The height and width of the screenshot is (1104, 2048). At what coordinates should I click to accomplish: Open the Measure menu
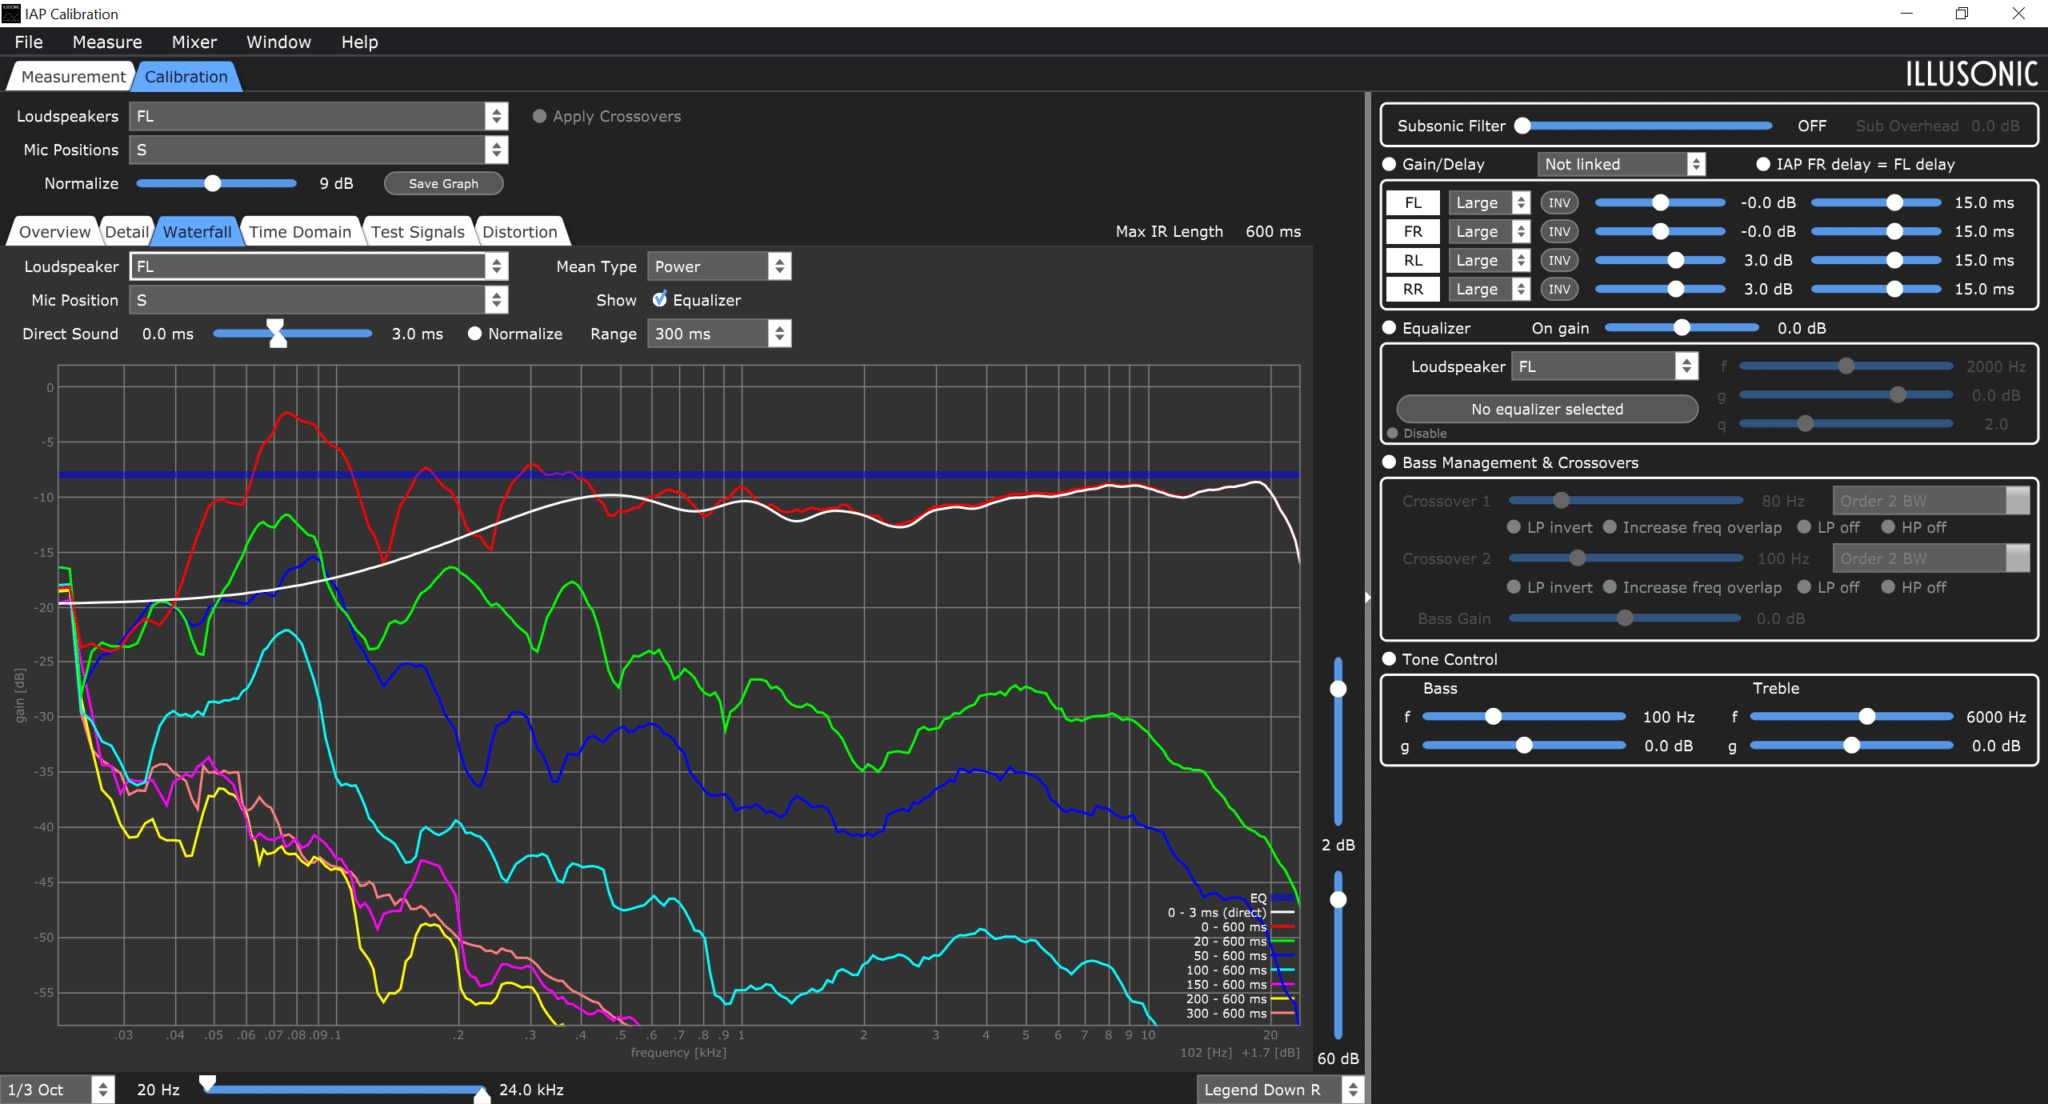[107, 42]
